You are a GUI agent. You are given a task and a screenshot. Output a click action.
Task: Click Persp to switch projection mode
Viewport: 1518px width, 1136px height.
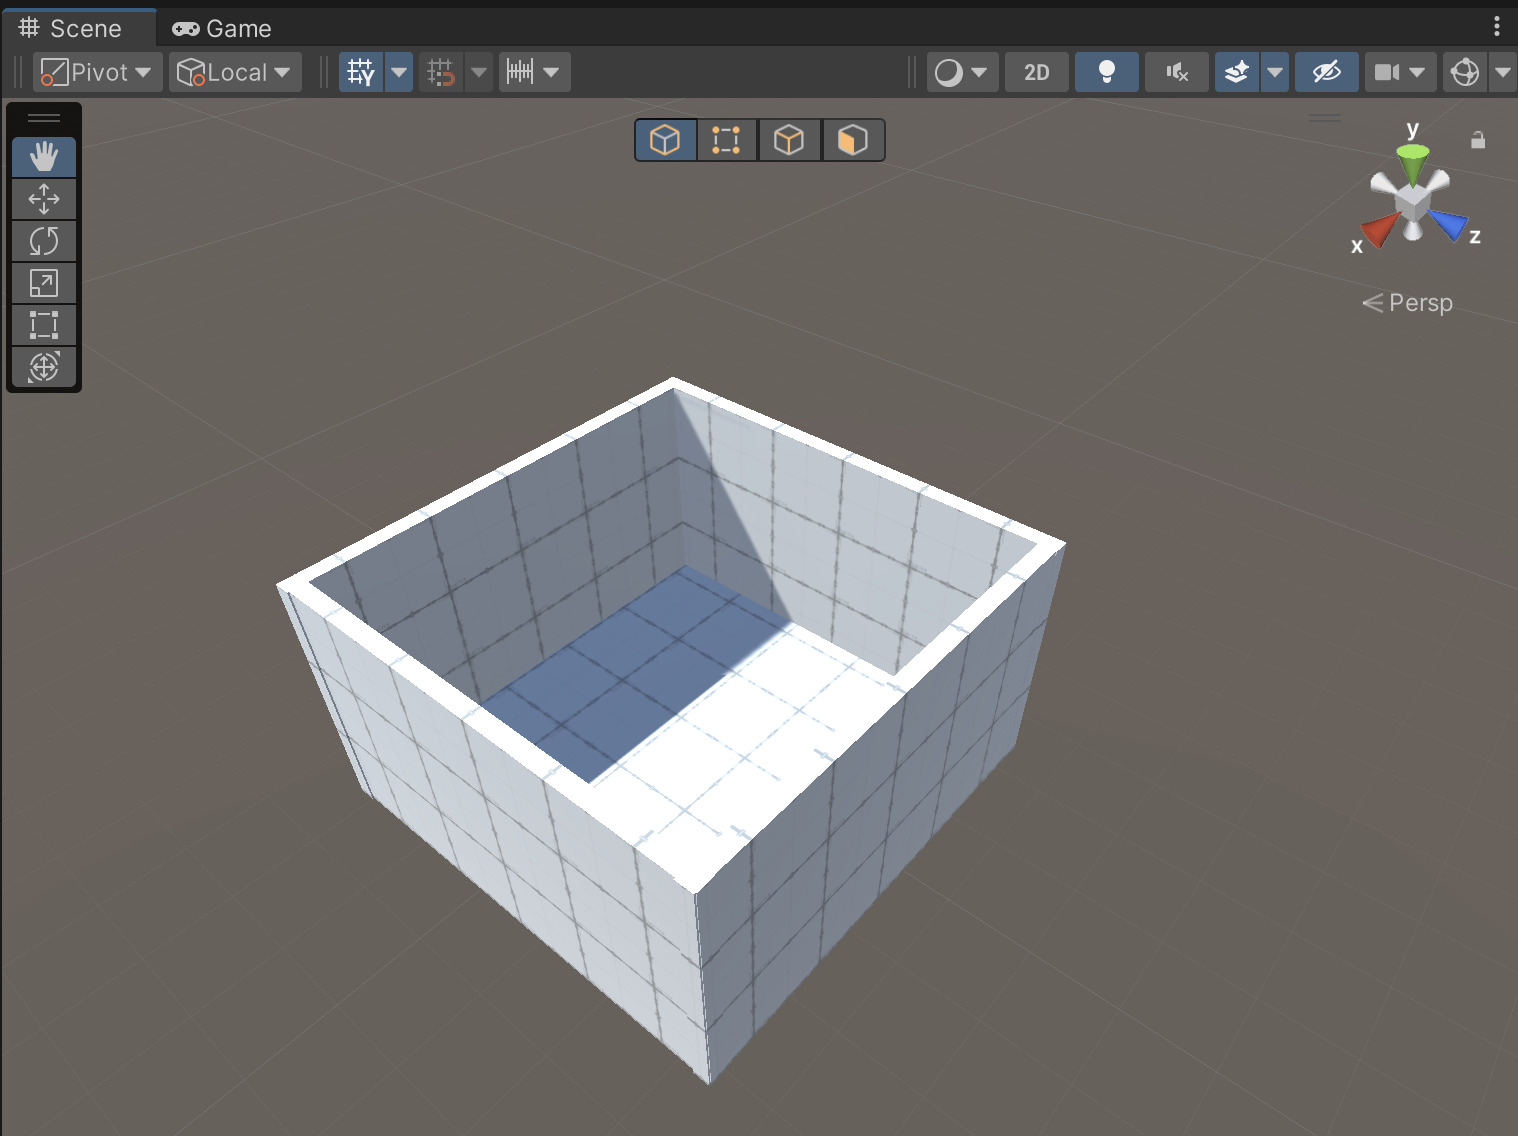coord(1422,302)
